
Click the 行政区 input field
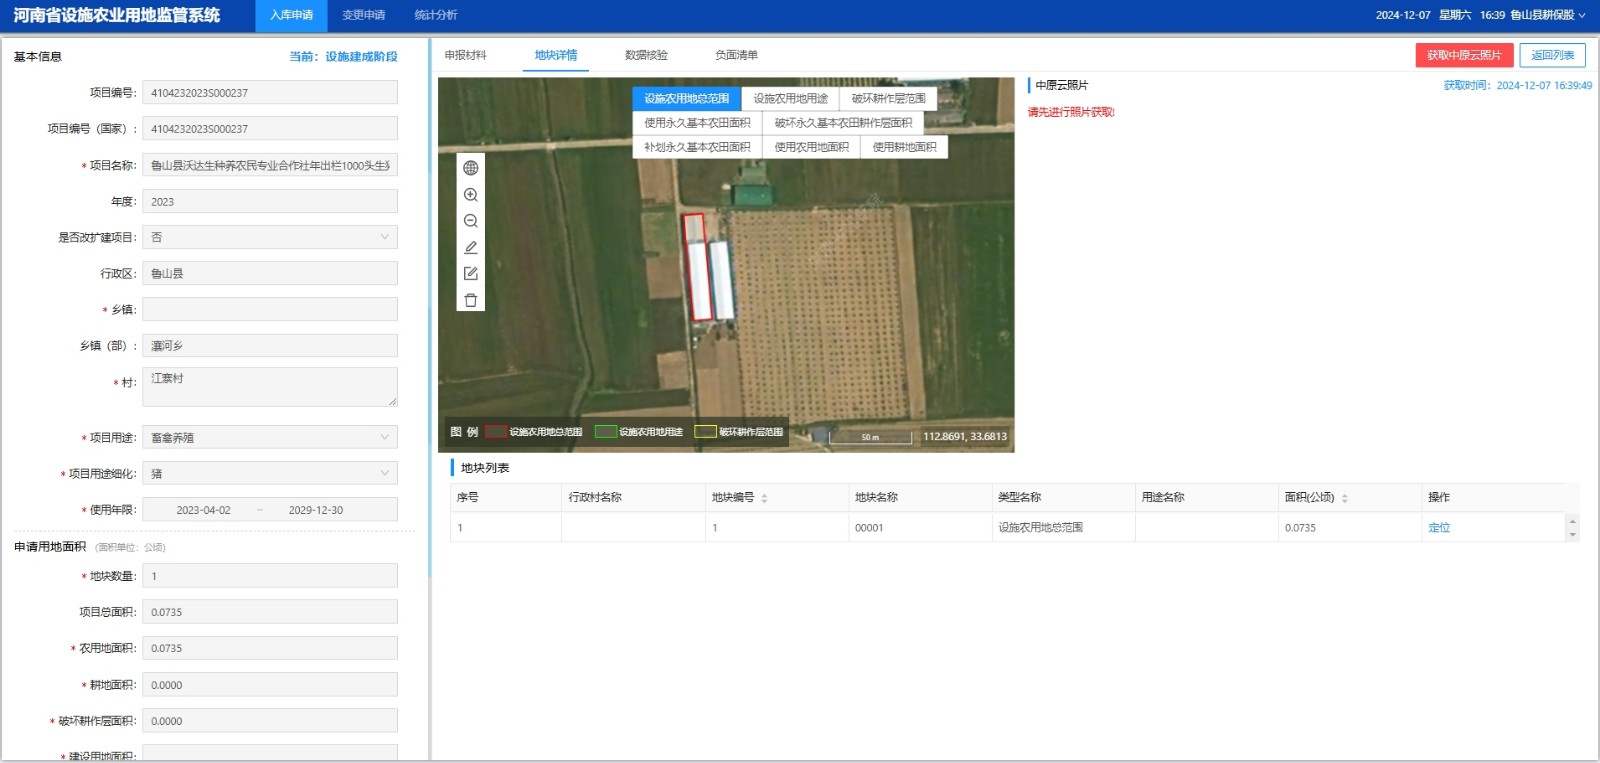pyautogui.click(x=270, y=273)
